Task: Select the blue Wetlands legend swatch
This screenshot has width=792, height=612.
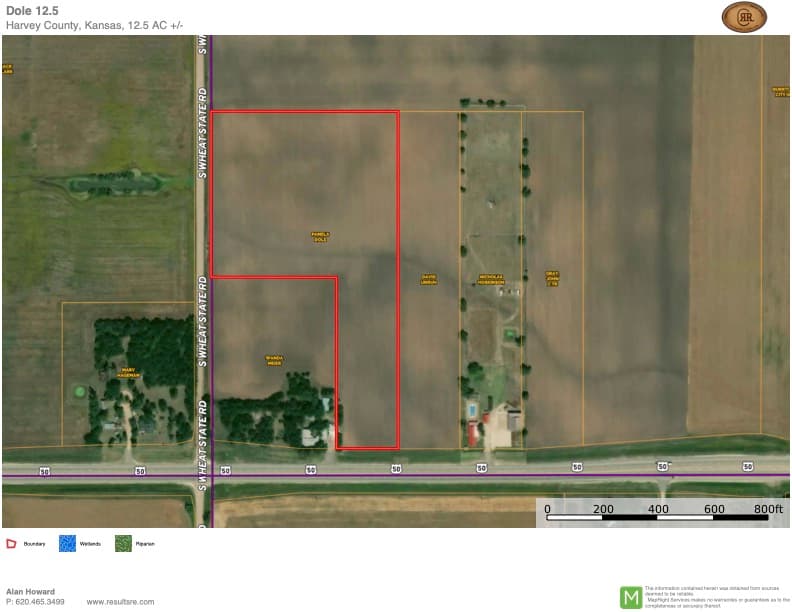Action: [68, 543]
